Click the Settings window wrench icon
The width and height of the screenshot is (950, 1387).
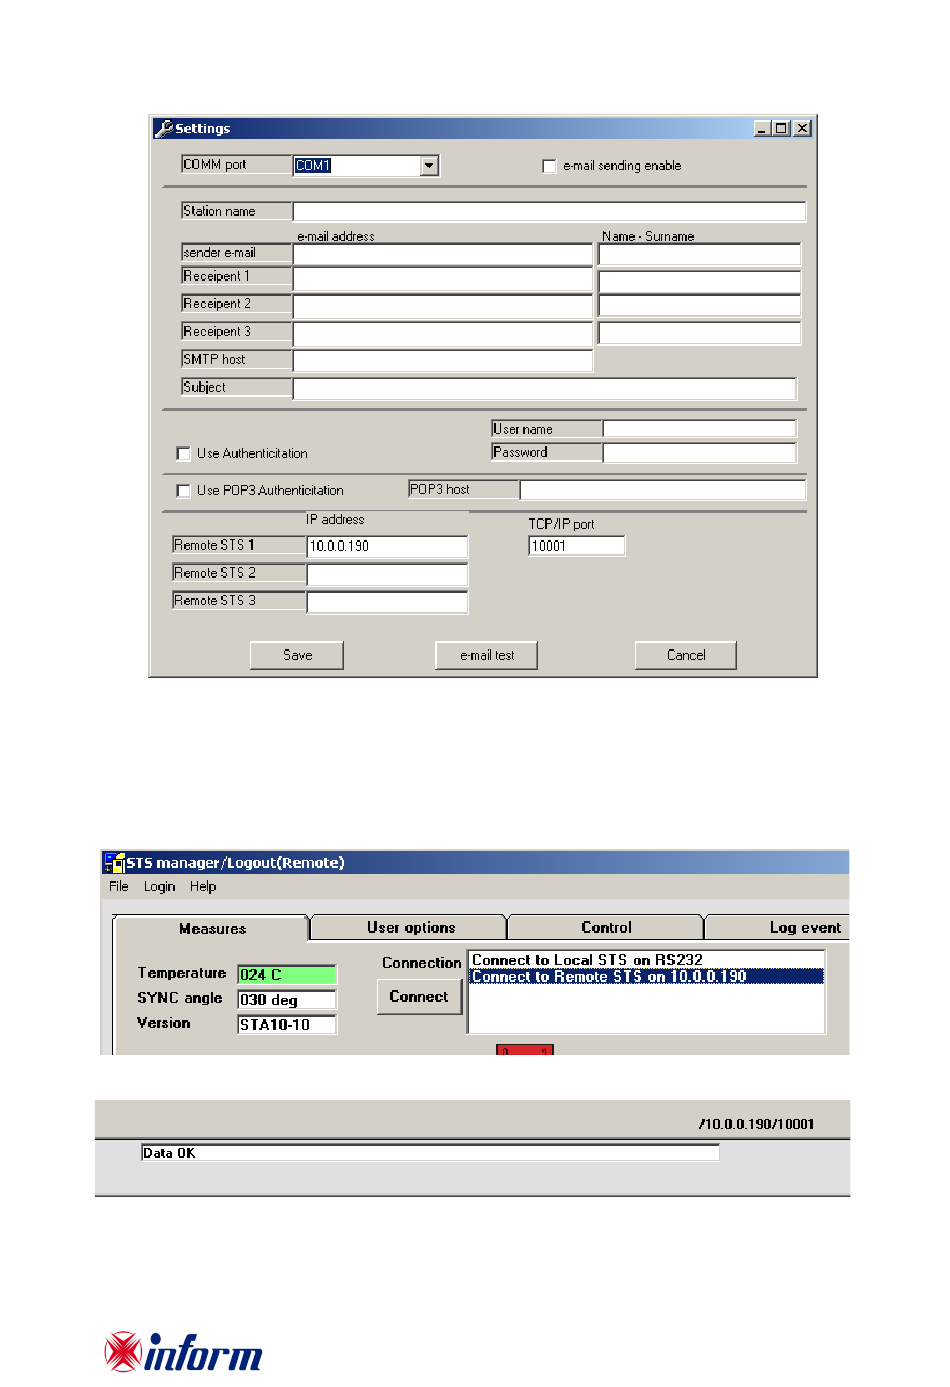click(x=164, y=128)
